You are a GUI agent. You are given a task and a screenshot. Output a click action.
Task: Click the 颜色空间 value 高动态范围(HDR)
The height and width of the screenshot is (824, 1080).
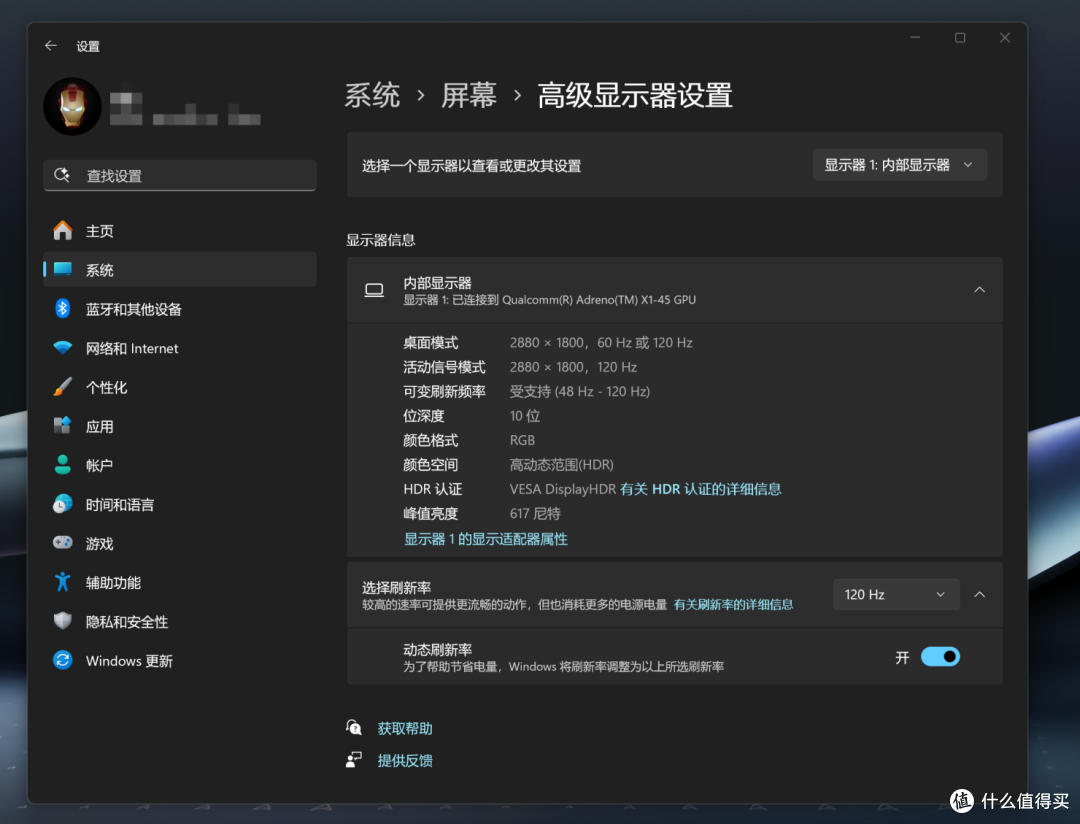(x=561, y=464)
